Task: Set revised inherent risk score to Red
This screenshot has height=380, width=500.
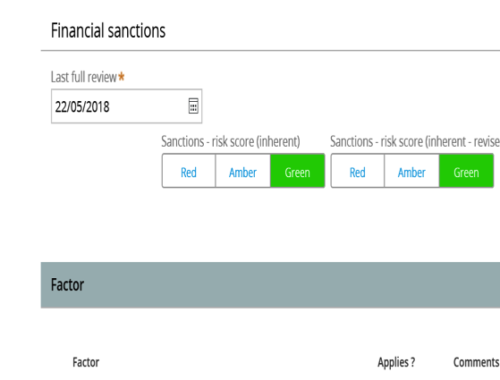Action: [x=357, y=172]
